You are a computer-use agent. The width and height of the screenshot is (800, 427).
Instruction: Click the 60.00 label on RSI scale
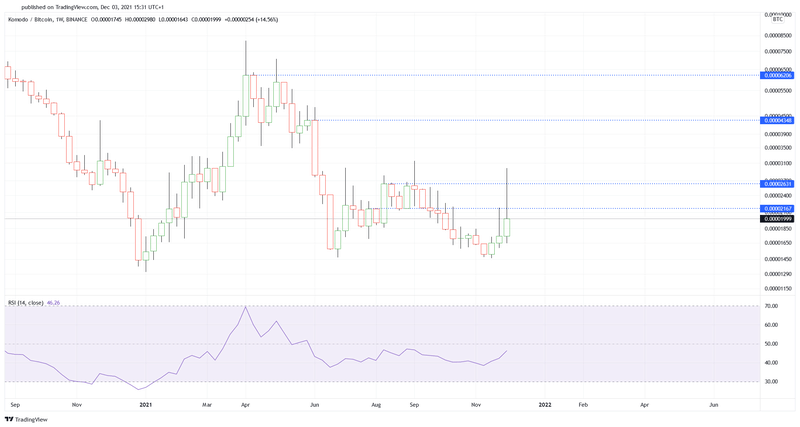(771, 325)
